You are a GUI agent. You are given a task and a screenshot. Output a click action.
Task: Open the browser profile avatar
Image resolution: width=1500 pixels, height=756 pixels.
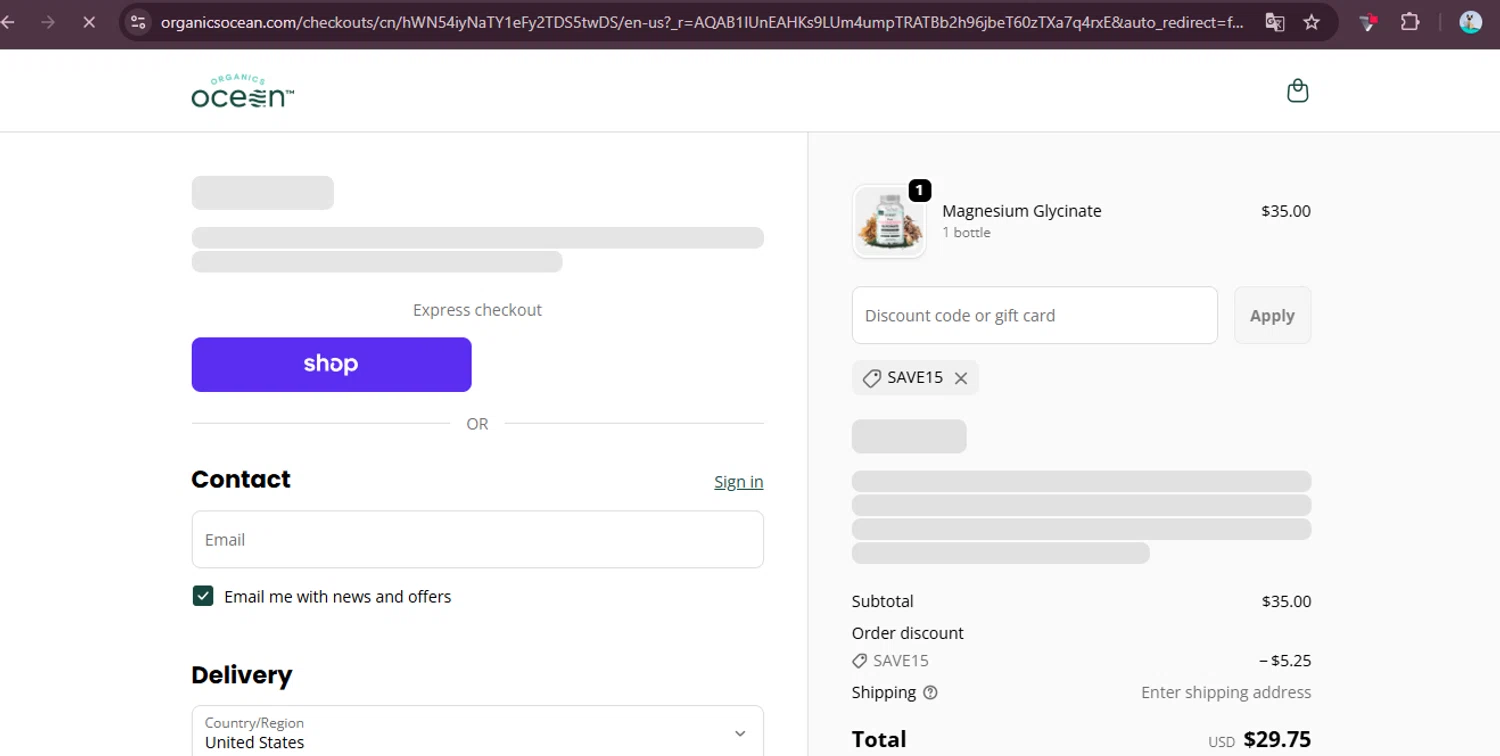(x=1470, y=22)
